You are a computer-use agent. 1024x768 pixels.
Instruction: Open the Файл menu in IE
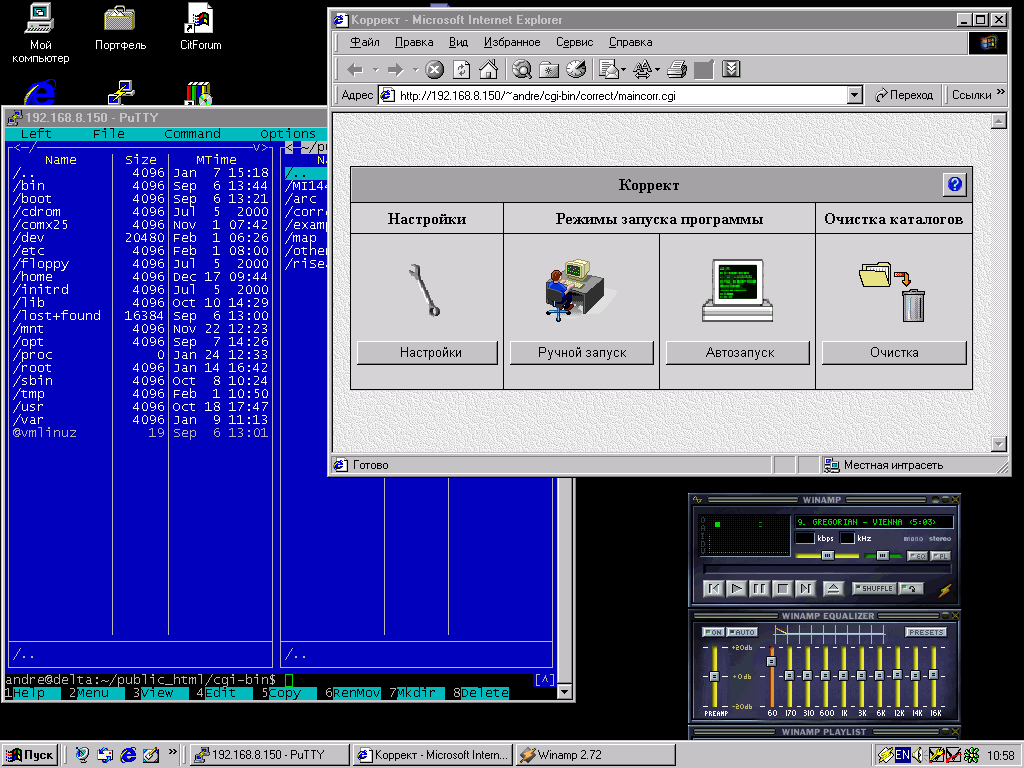coord(364,42)
